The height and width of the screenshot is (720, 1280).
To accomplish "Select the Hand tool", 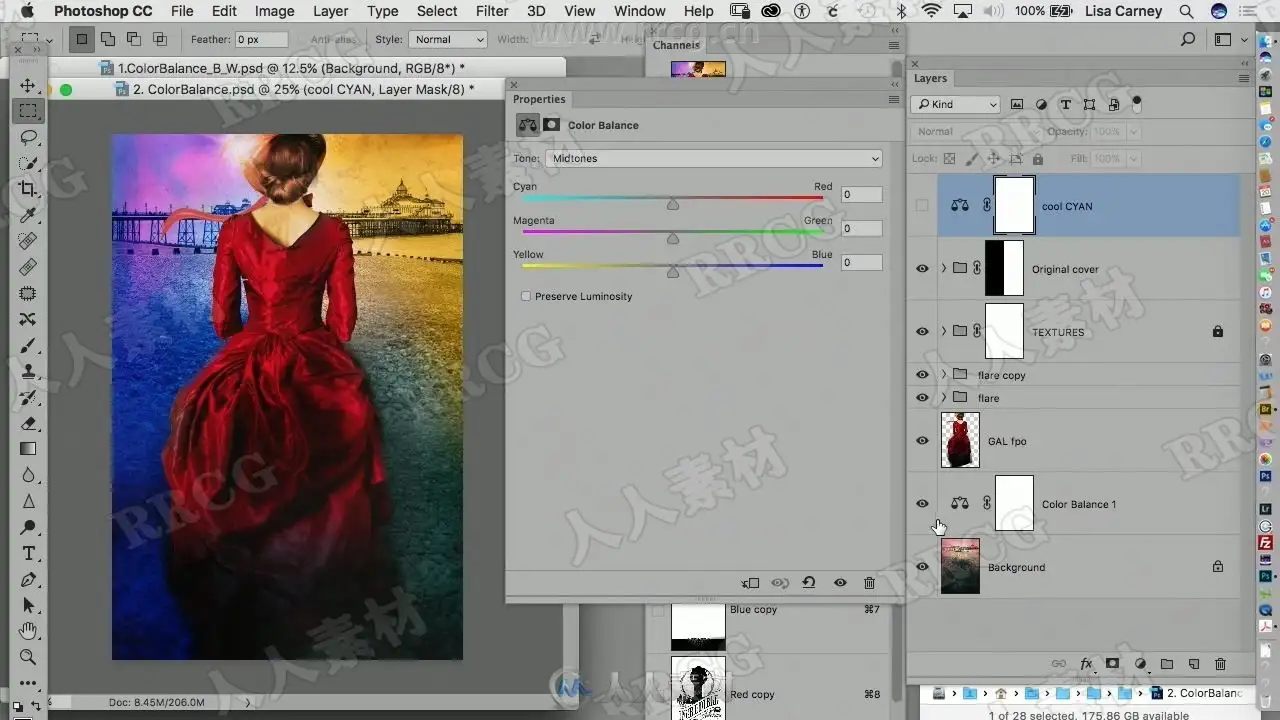I will [x=28, y=631].
